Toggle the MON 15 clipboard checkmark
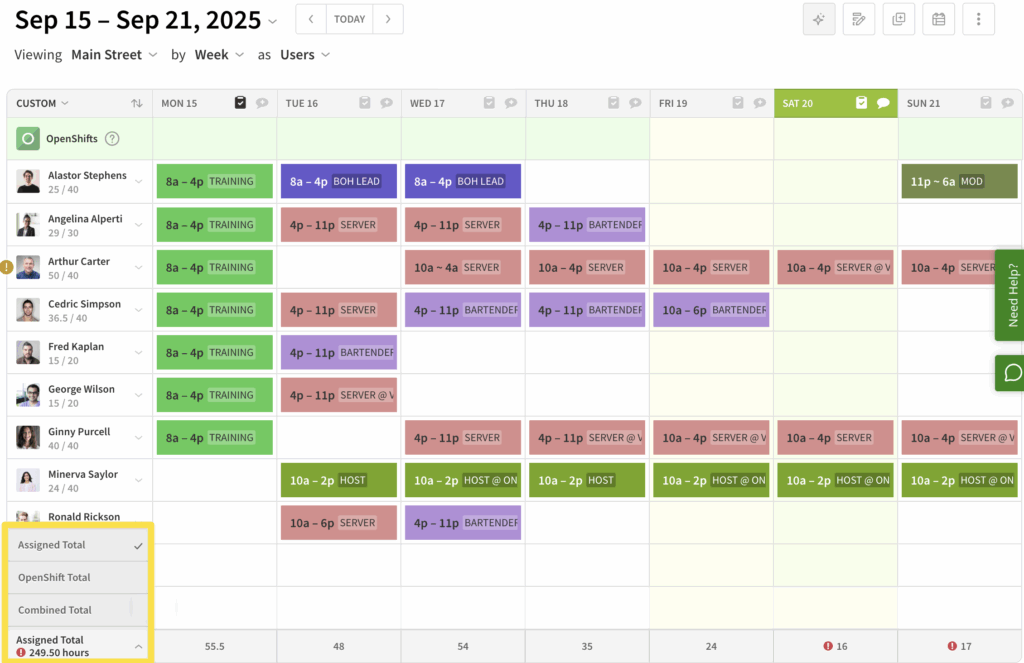 [x=241, y=103]
